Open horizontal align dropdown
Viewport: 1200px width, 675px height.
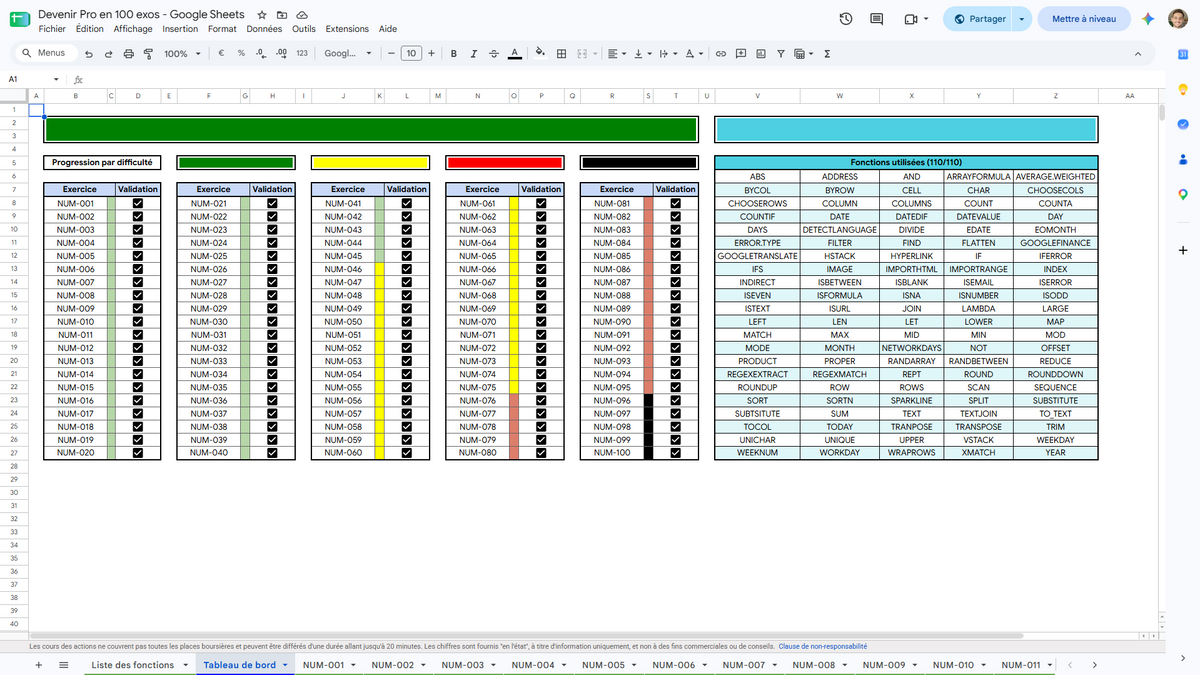coord(617,54)
